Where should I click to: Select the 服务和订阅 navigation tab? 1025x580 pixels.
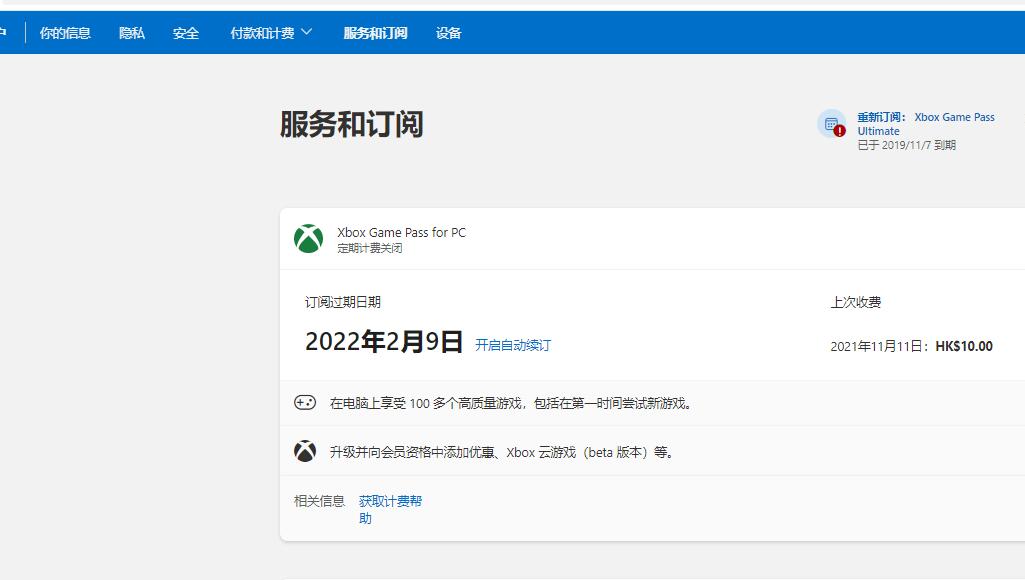coord(375,32)
